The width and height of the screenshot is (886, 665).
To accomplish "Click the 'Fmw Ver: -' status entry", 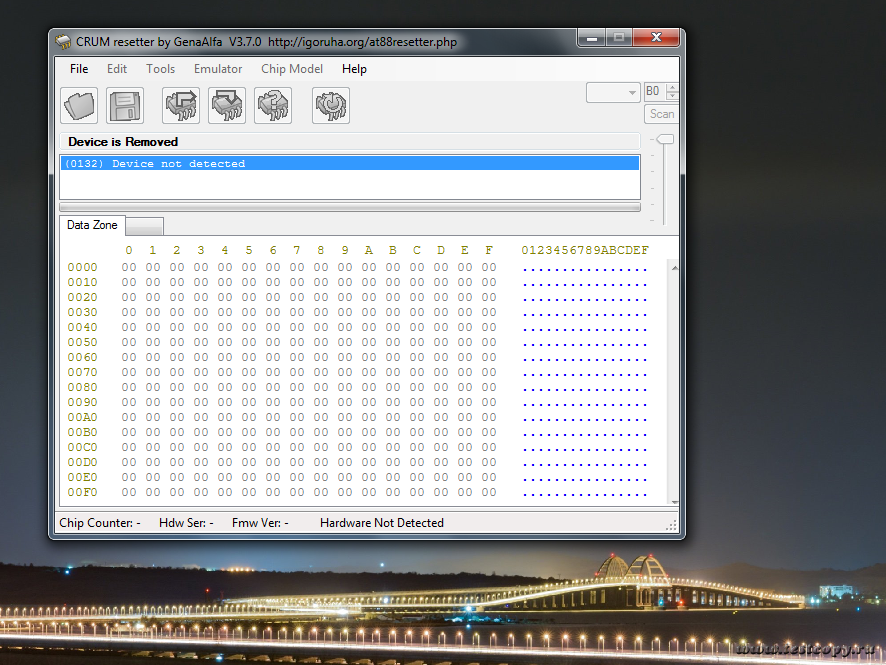I will (x=260, y=523).
